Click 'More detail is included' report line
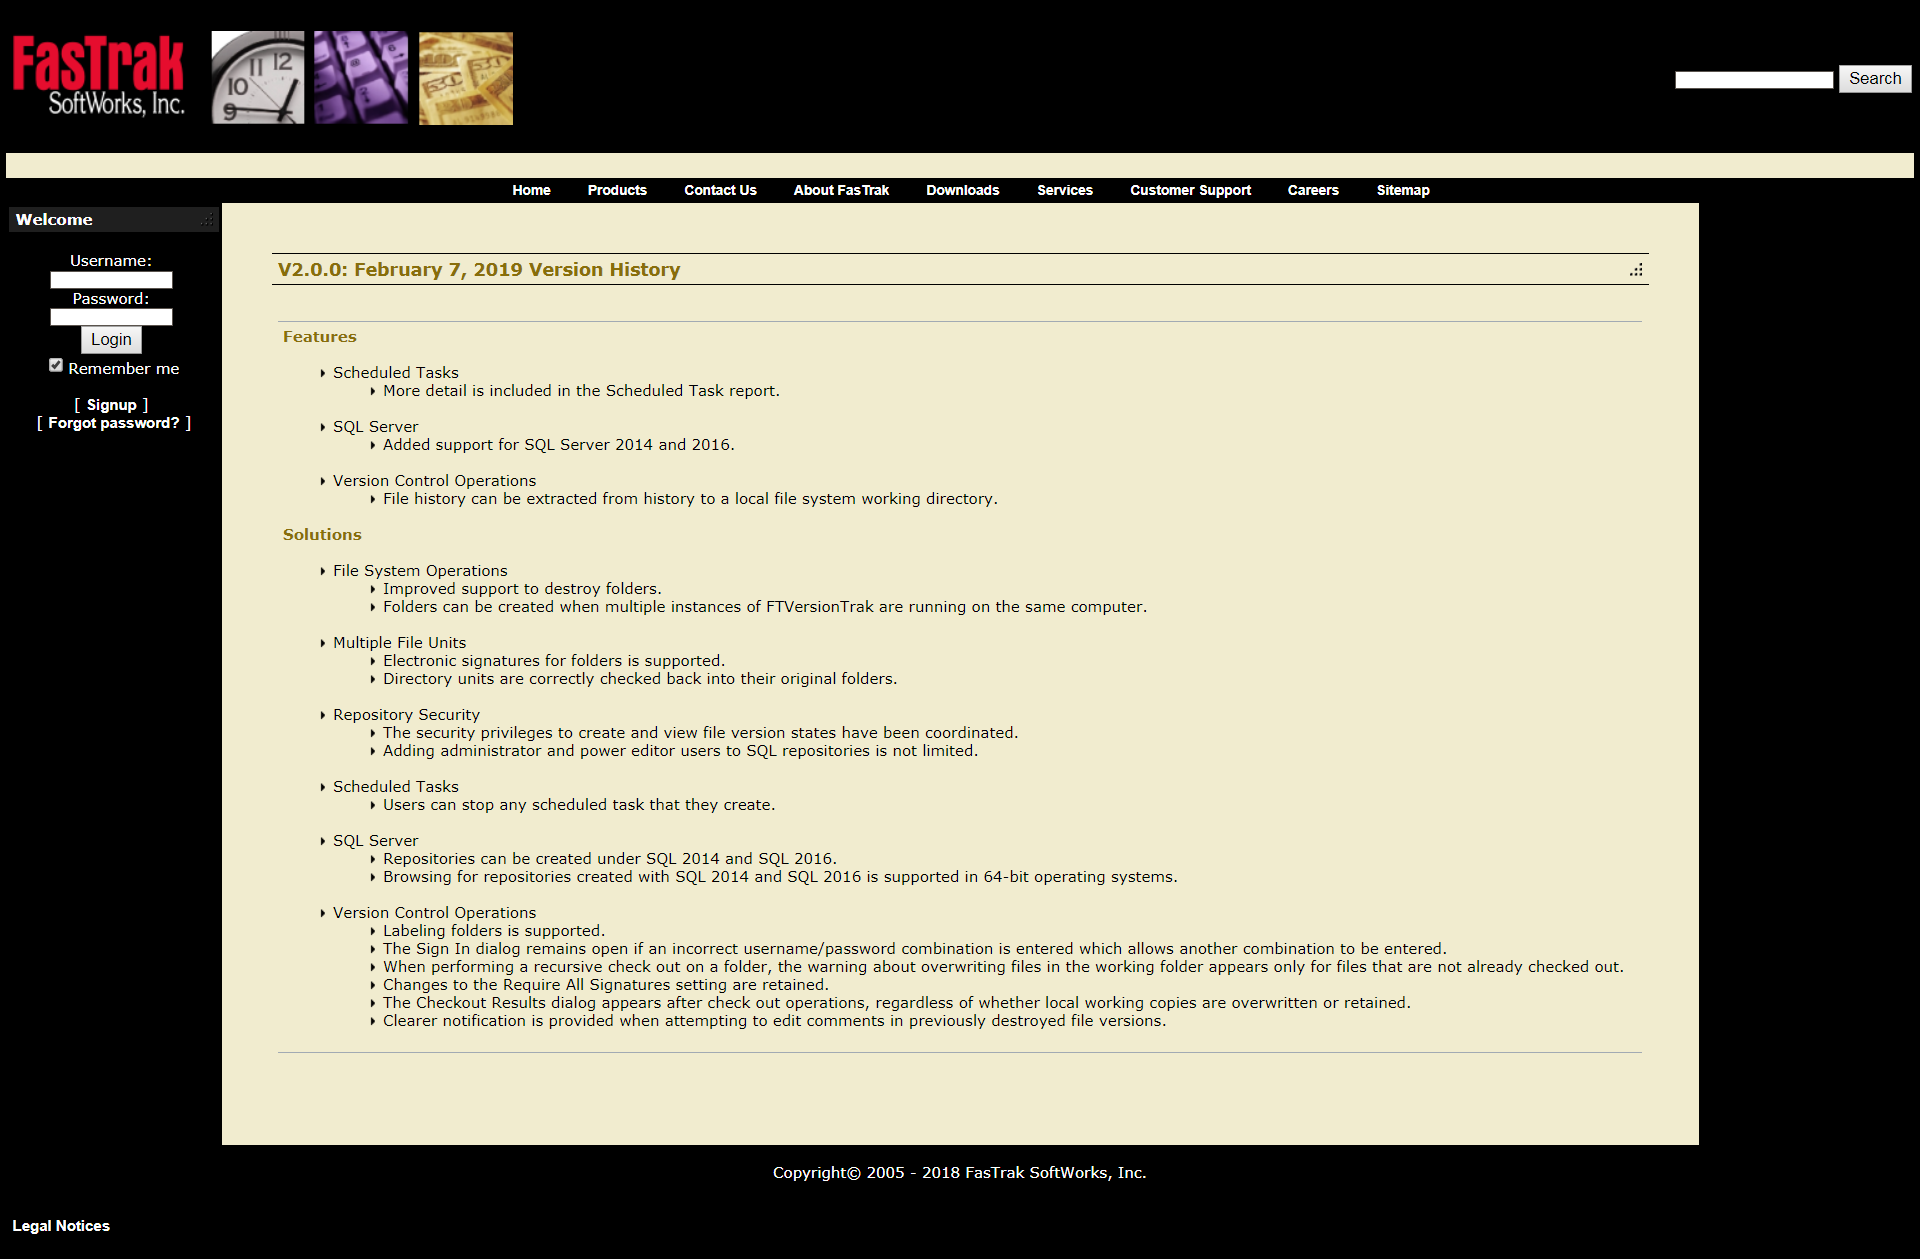 pyautogui.click(x=581, y=391)
